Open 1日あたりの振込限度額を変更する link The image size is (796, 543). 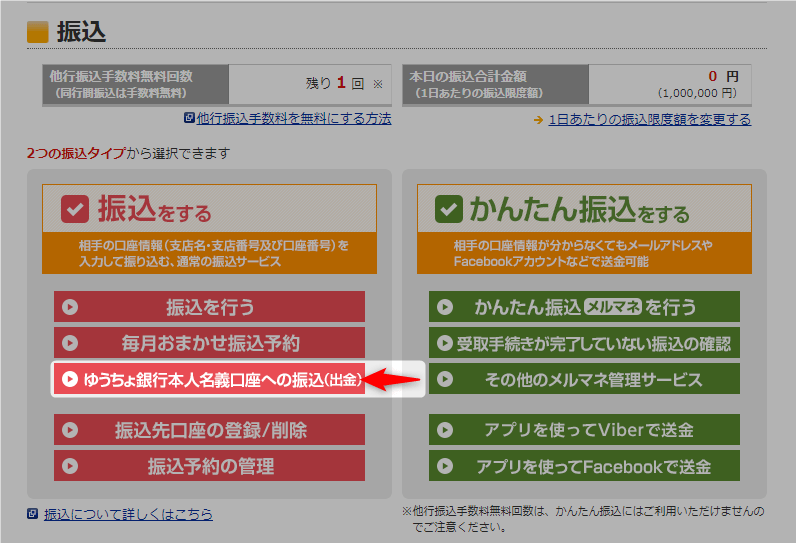click(649, 119)
